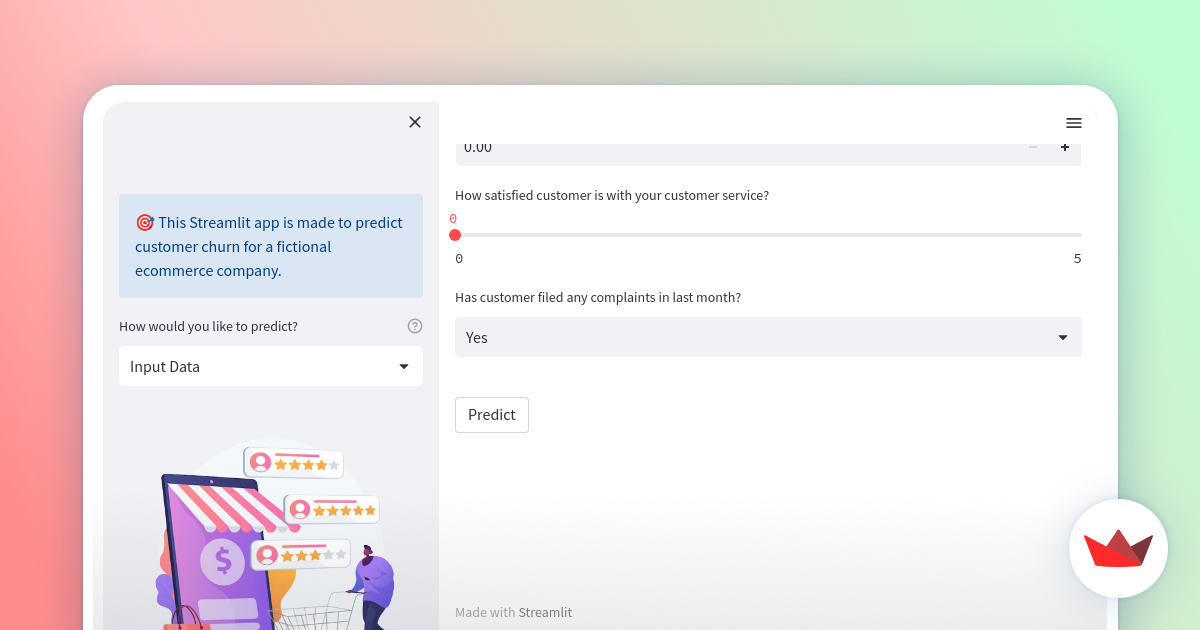Click the minus icon on the number input

point(1032,146)
